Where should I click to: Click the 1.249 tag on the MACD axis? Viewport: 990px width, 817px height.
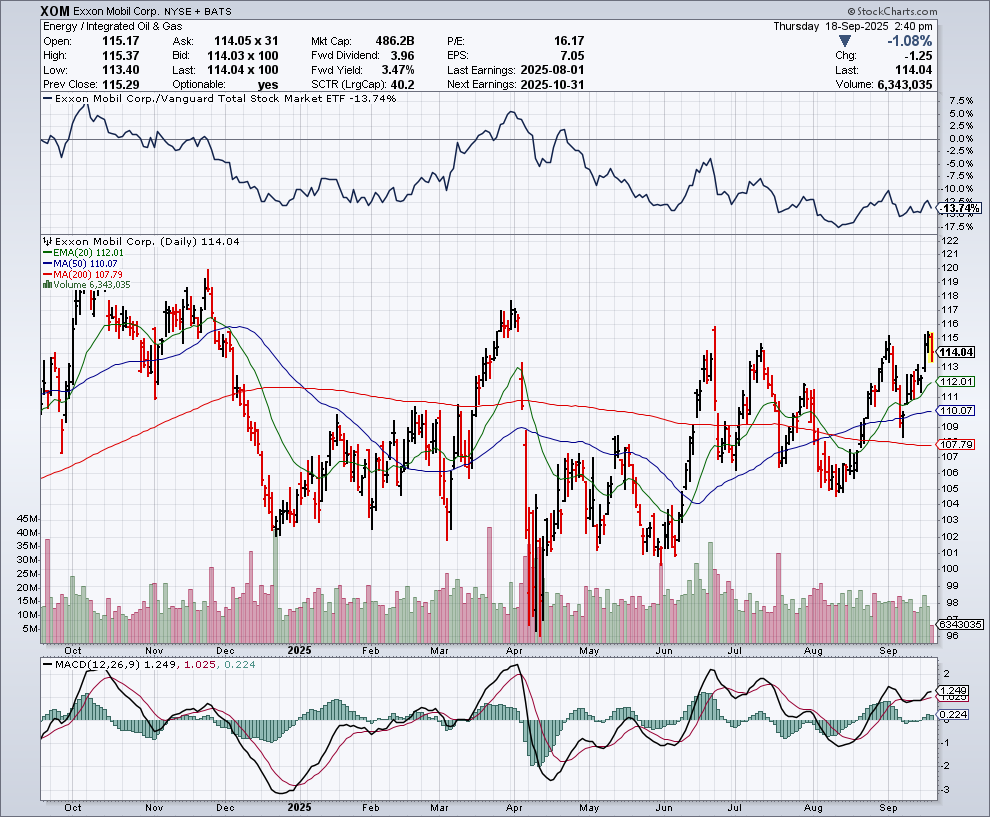(x=954, y=690)
